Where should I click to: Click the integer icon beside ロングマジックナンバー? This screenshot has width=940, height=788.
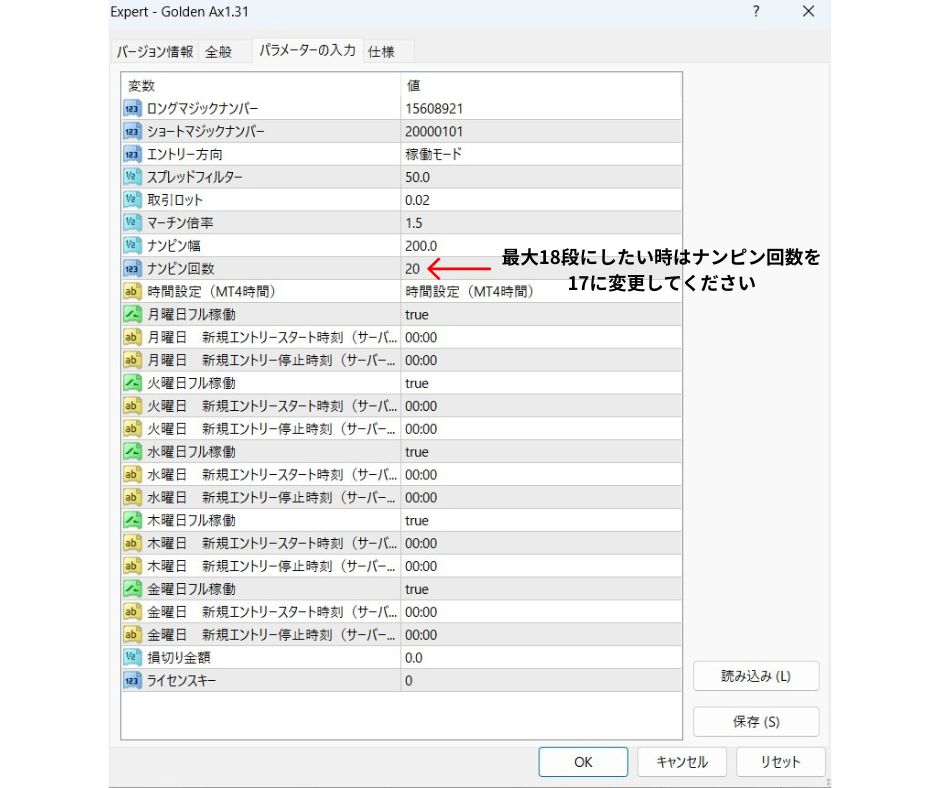[x=132, y=108]
